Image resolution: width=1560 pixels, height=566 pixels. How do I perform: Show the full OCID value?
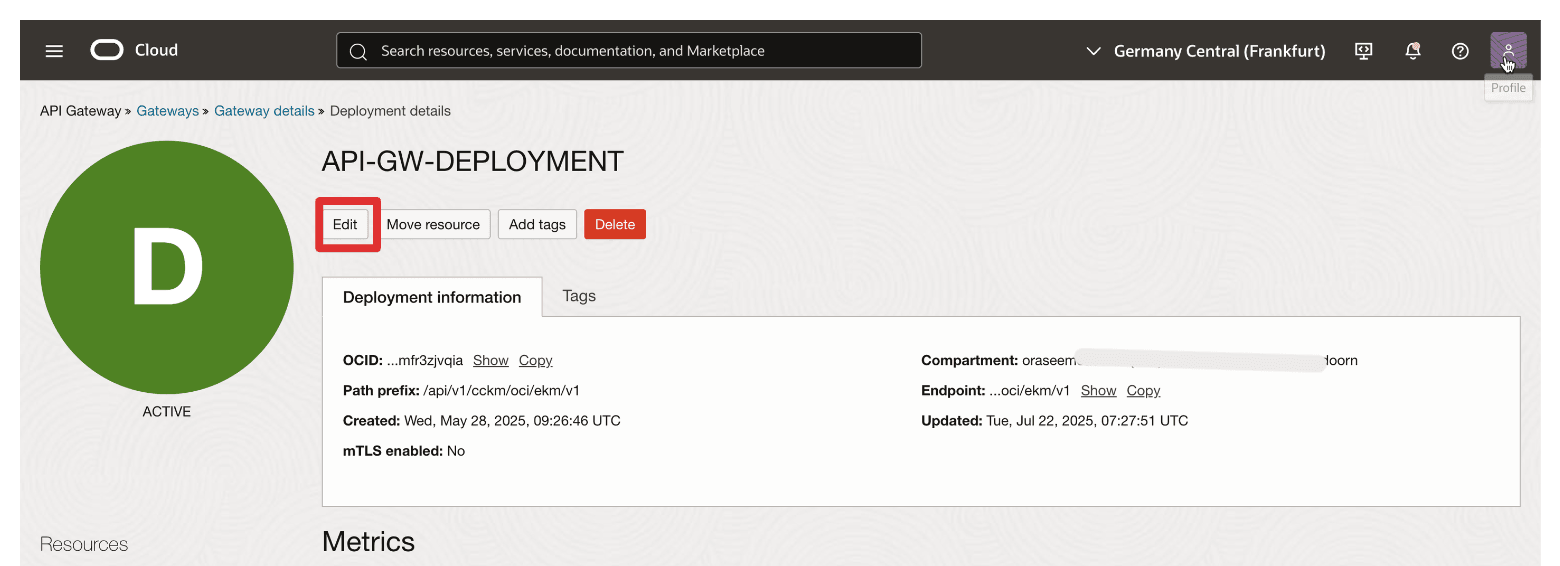pyautogui.click(x=491, y=360)
